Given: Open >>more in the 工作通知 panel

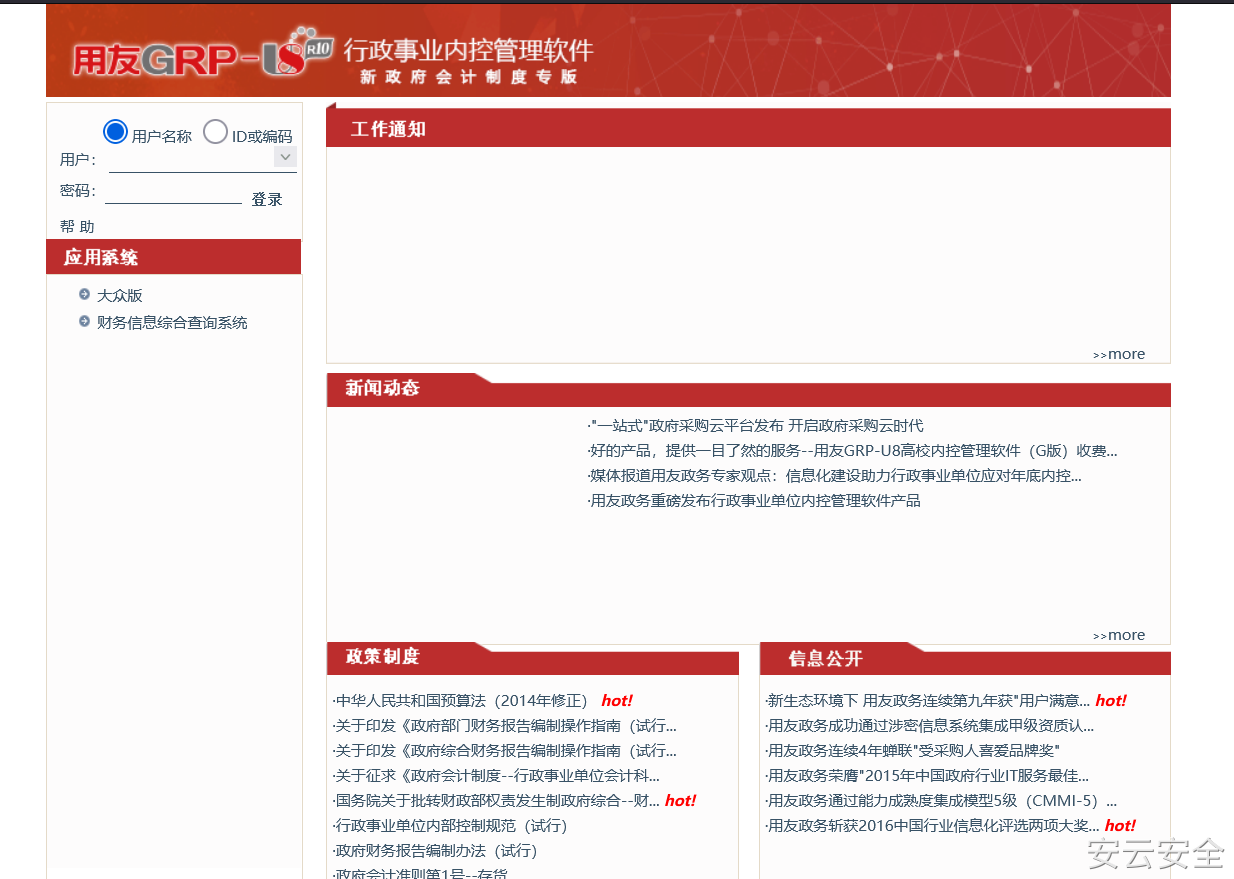Looking at the screenshot, I should pos(1119,354).
